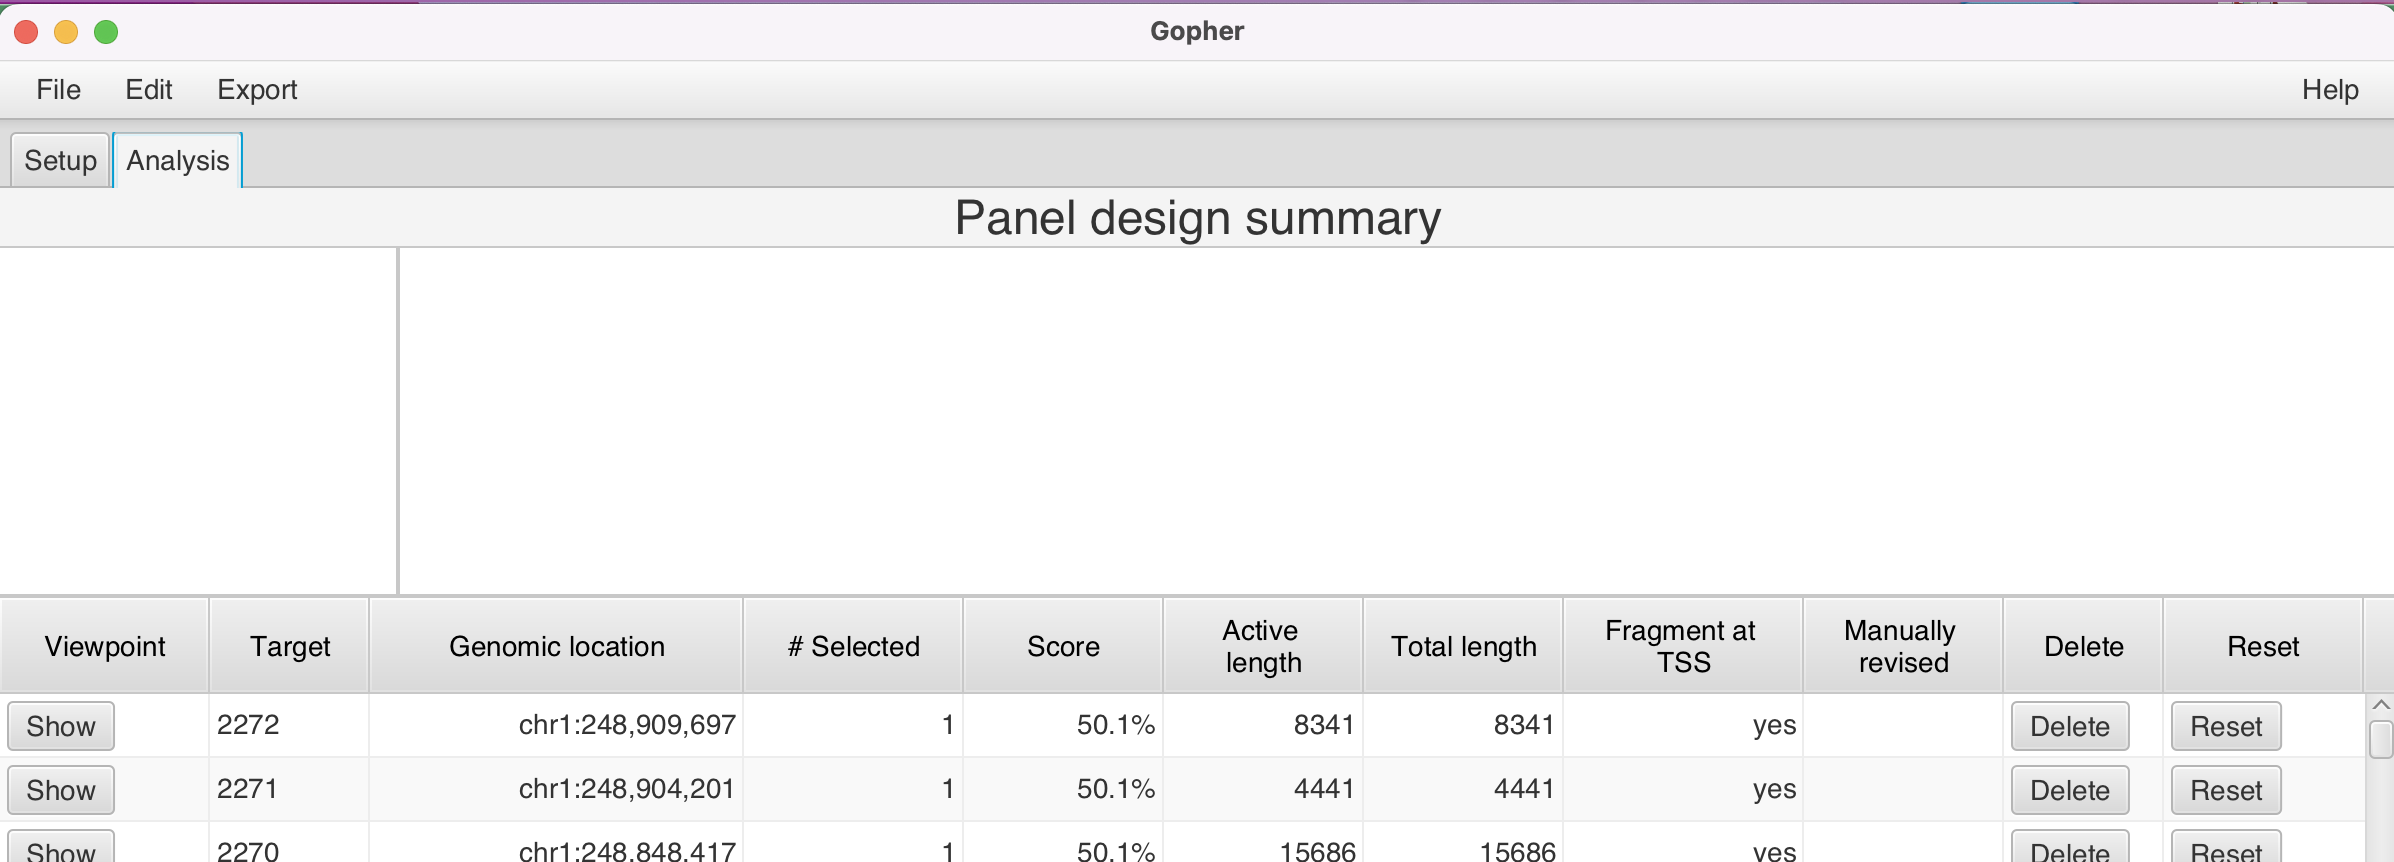Select the Analysis tab

point(176,159)
